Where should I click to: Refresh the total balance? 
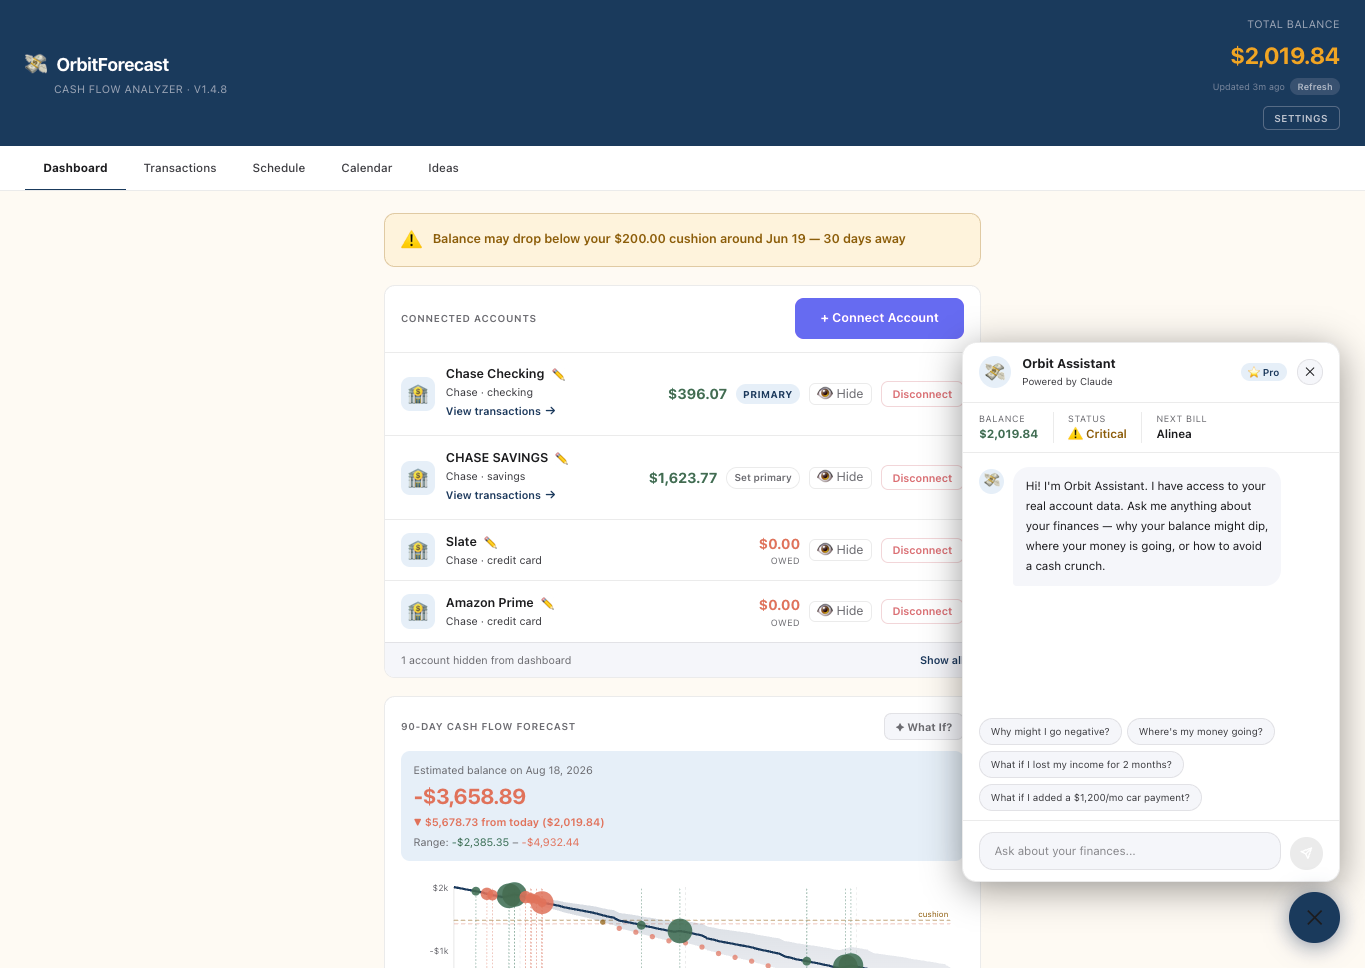[1315, 87]
